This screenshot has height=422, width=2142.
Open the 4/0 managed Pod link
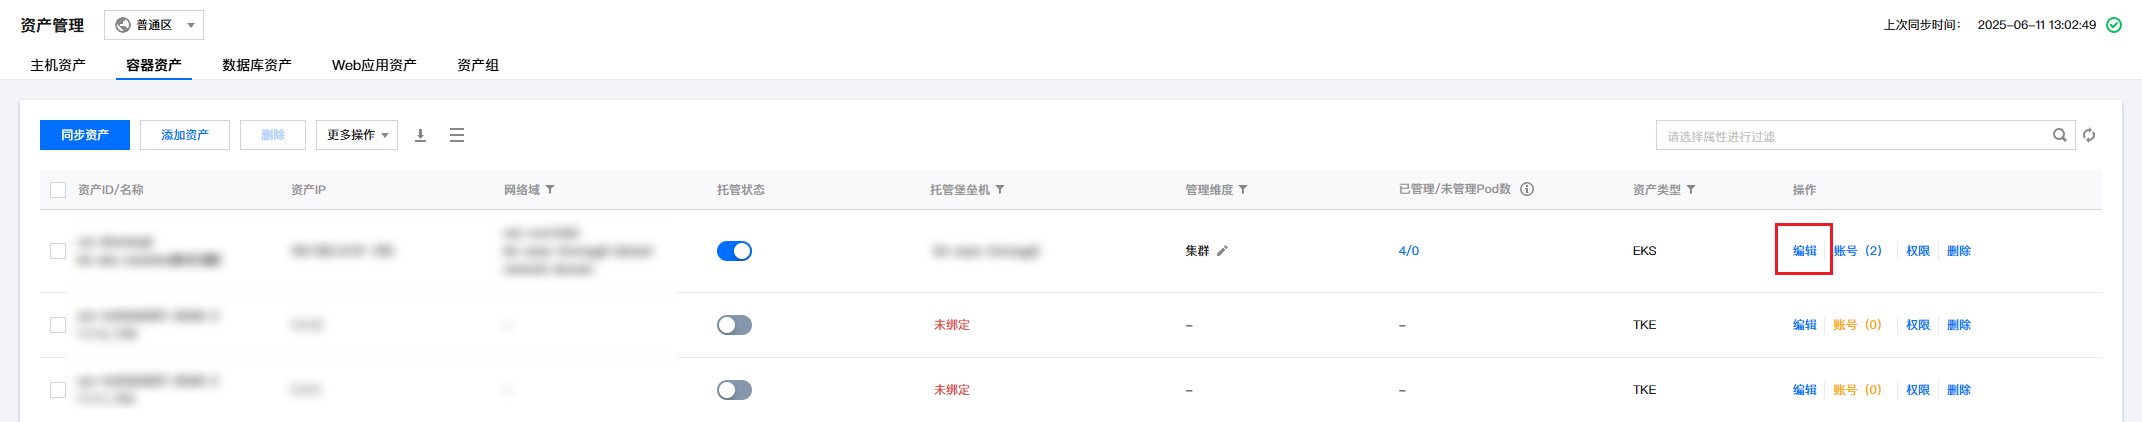tap(1408, 251)
